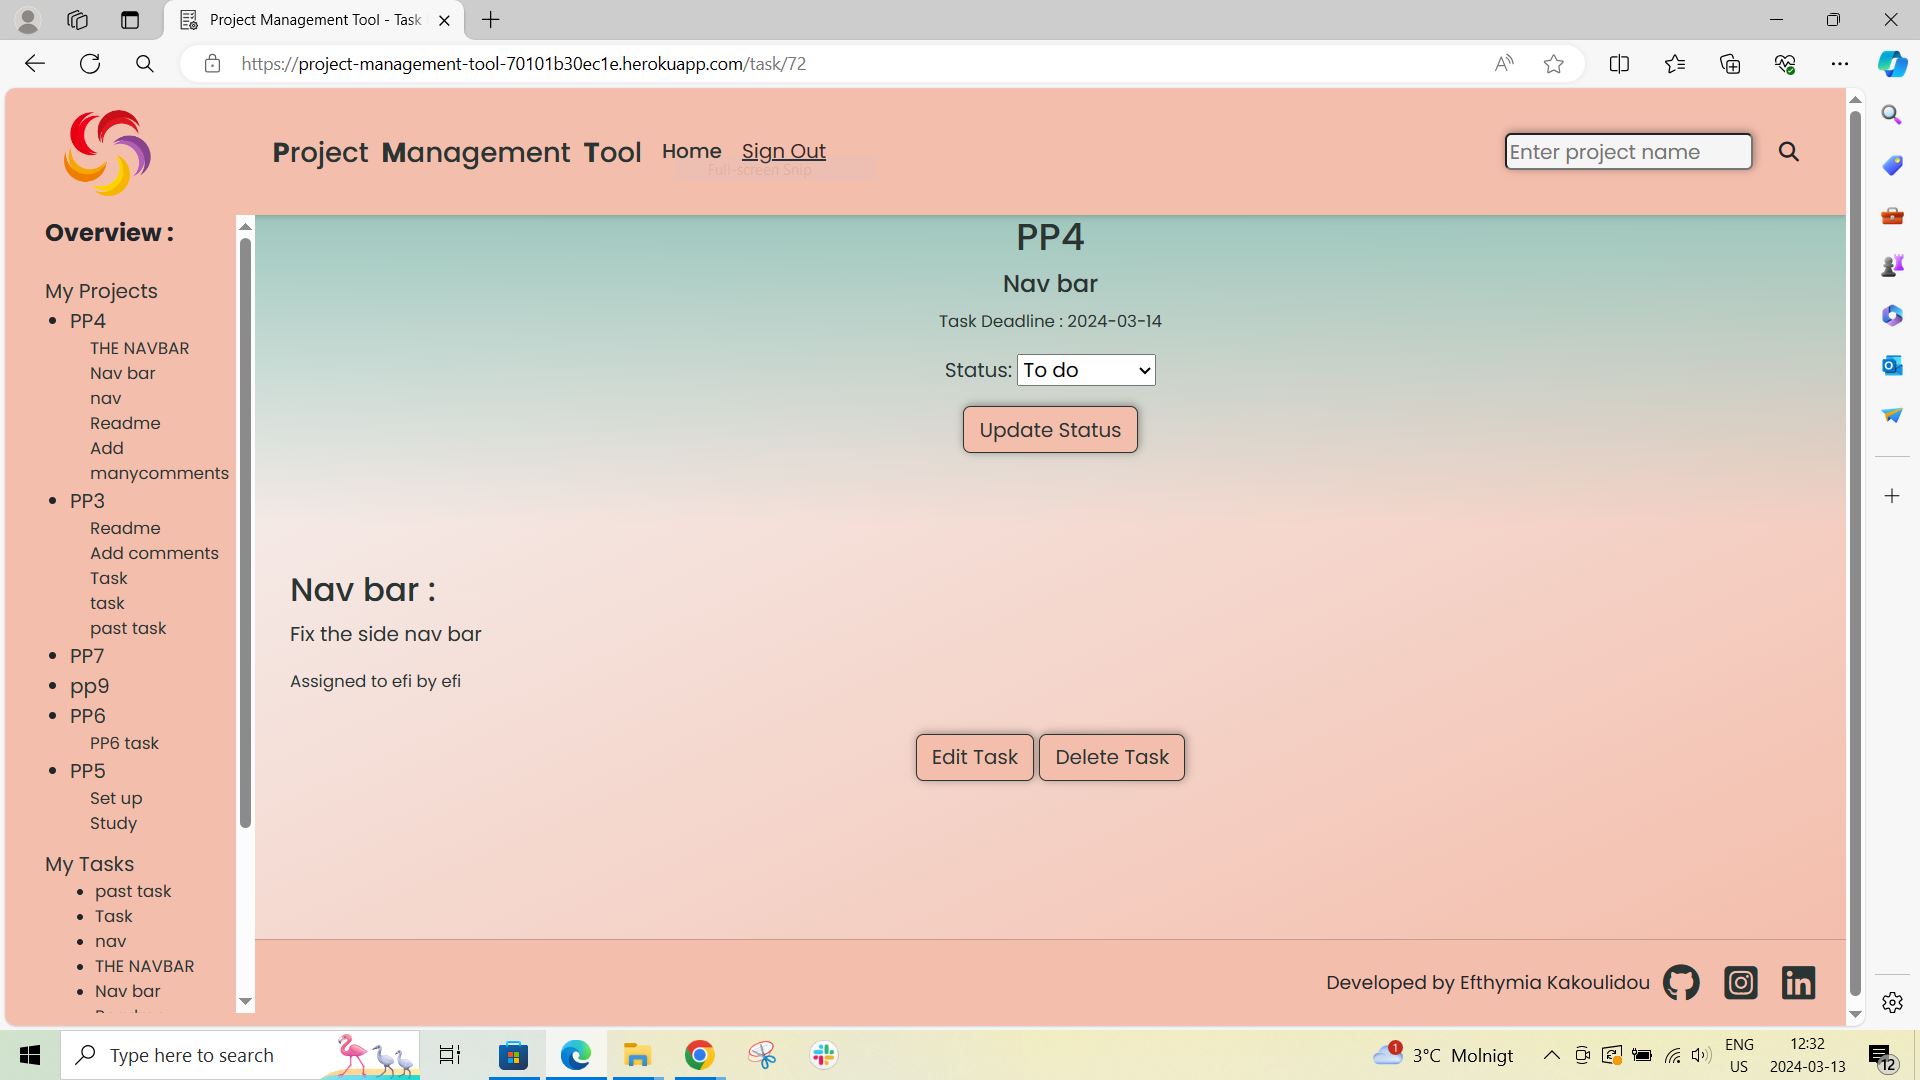Screen dimensions: 1920x1080
Task: Click the Read aloud icon in address bar
Action: 1504,63
